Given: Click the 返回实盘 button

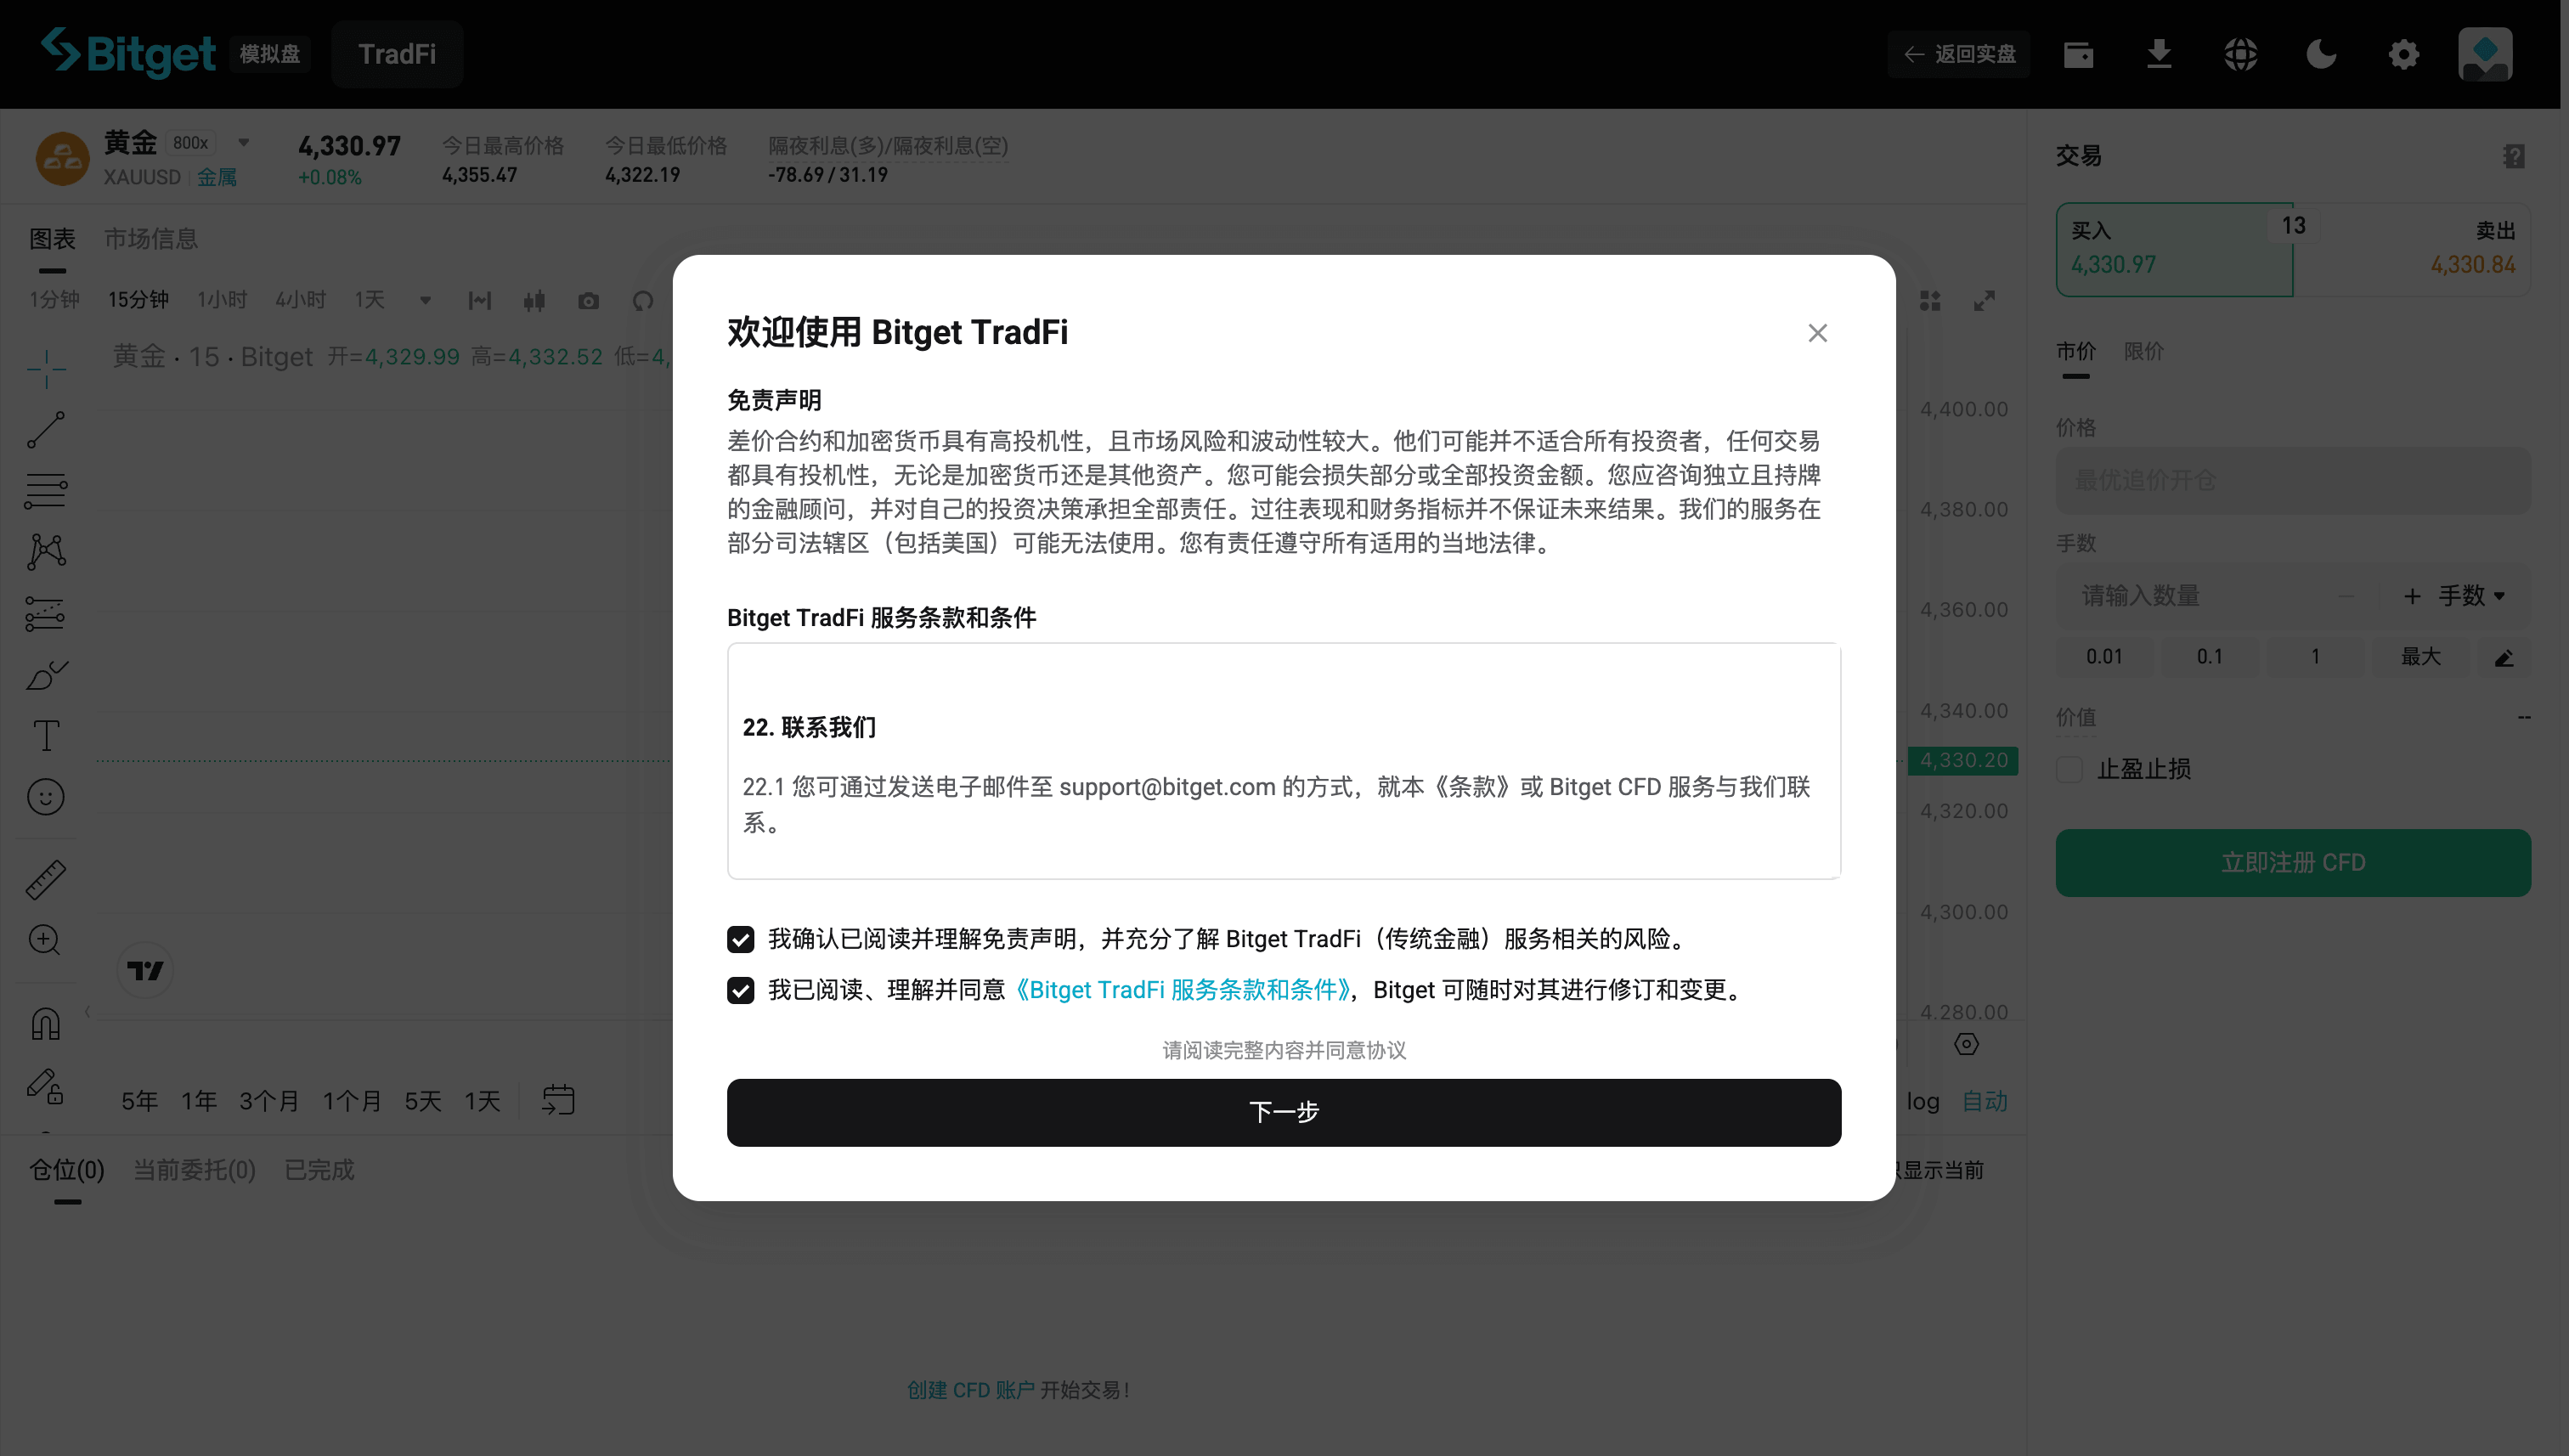Looking at the screenshot, I should 1959,54.
